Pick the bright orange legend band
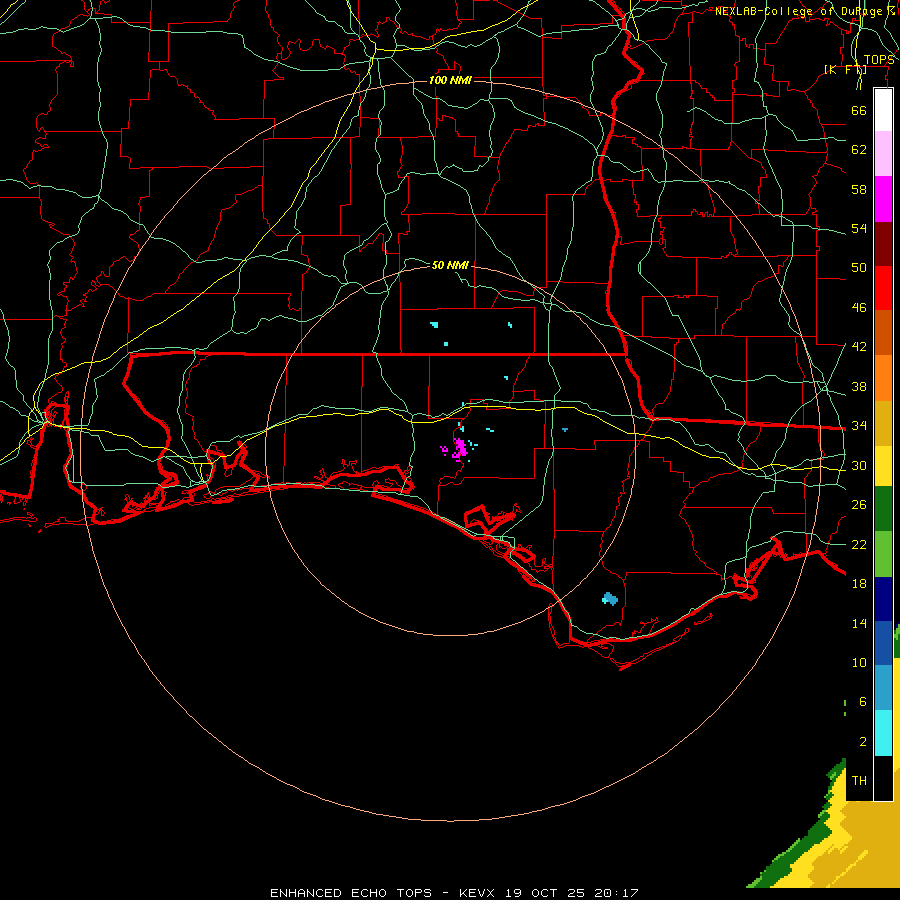Image resolution: width=900 pixels, height=900 pixels. [x=883, y=378]
